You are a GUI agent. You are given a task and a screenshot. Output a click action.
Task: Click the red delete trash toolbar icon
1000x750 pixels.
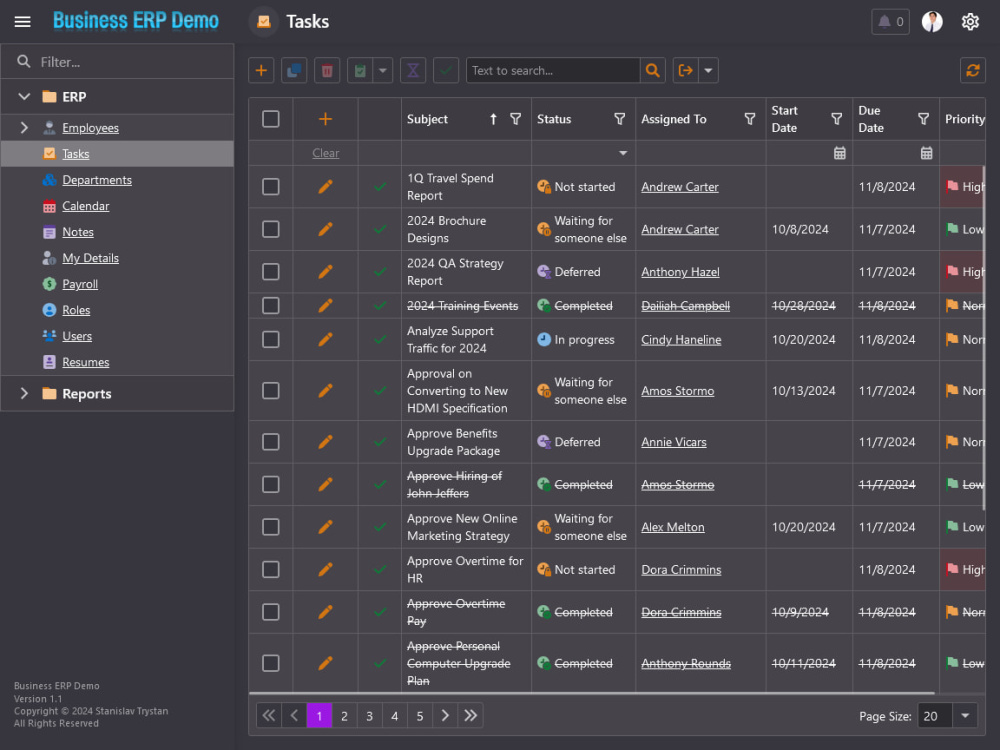click(327, 70)
